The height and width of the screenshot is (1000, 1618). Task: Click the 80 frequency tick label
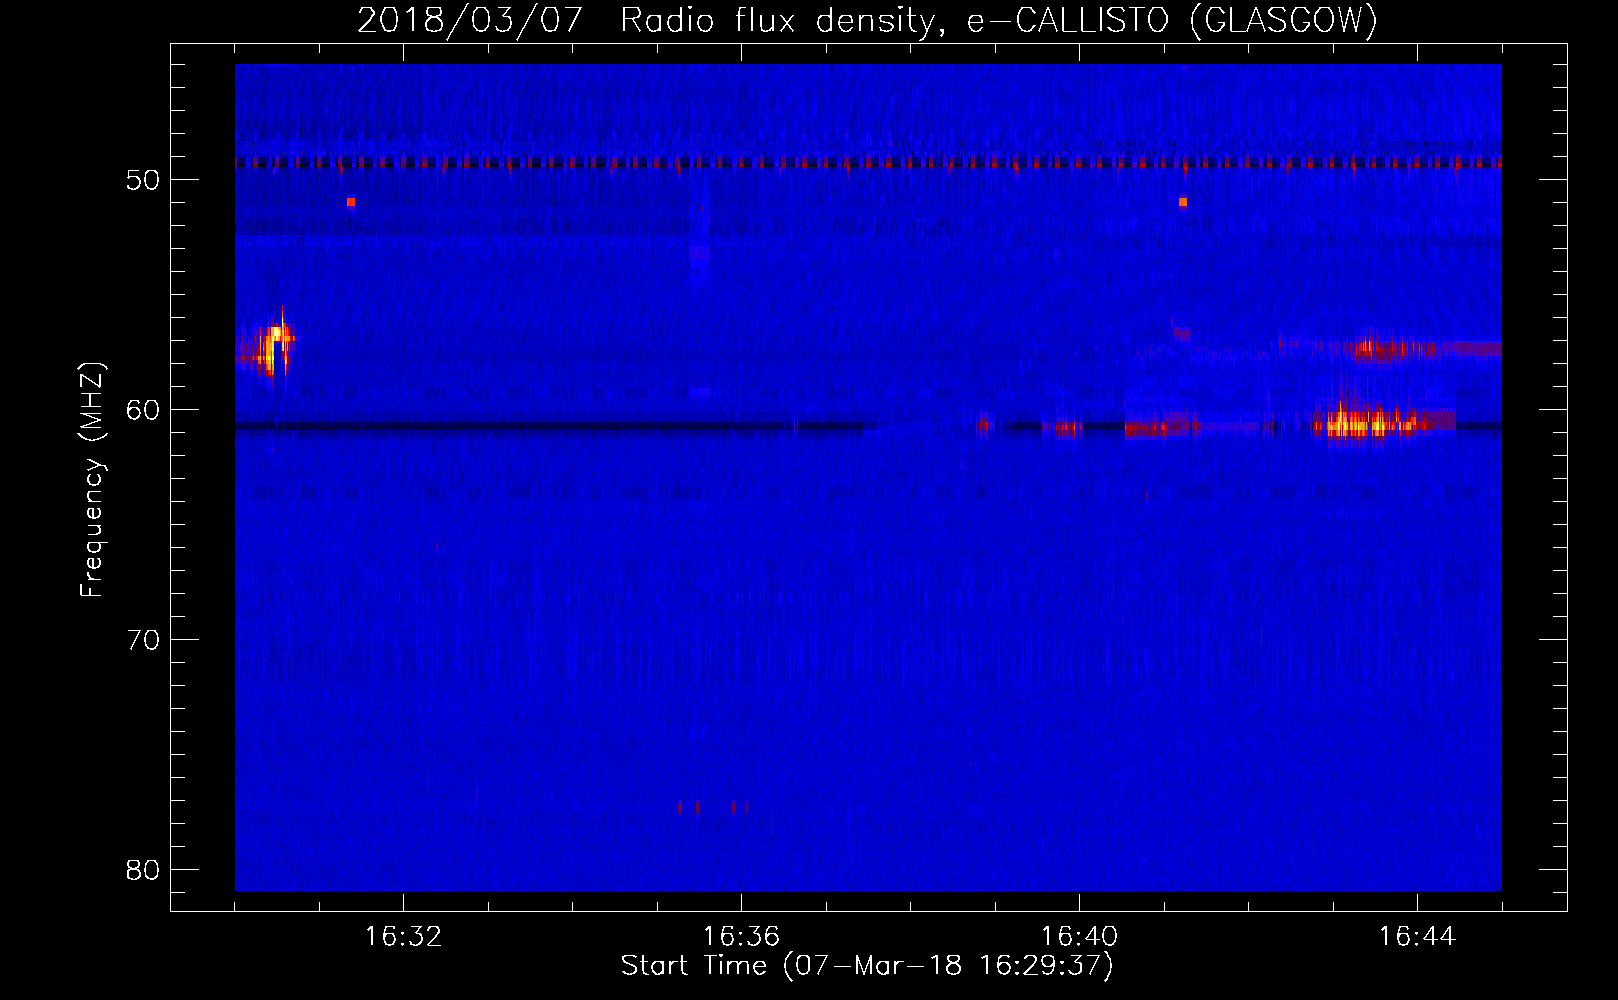[143, 870]
